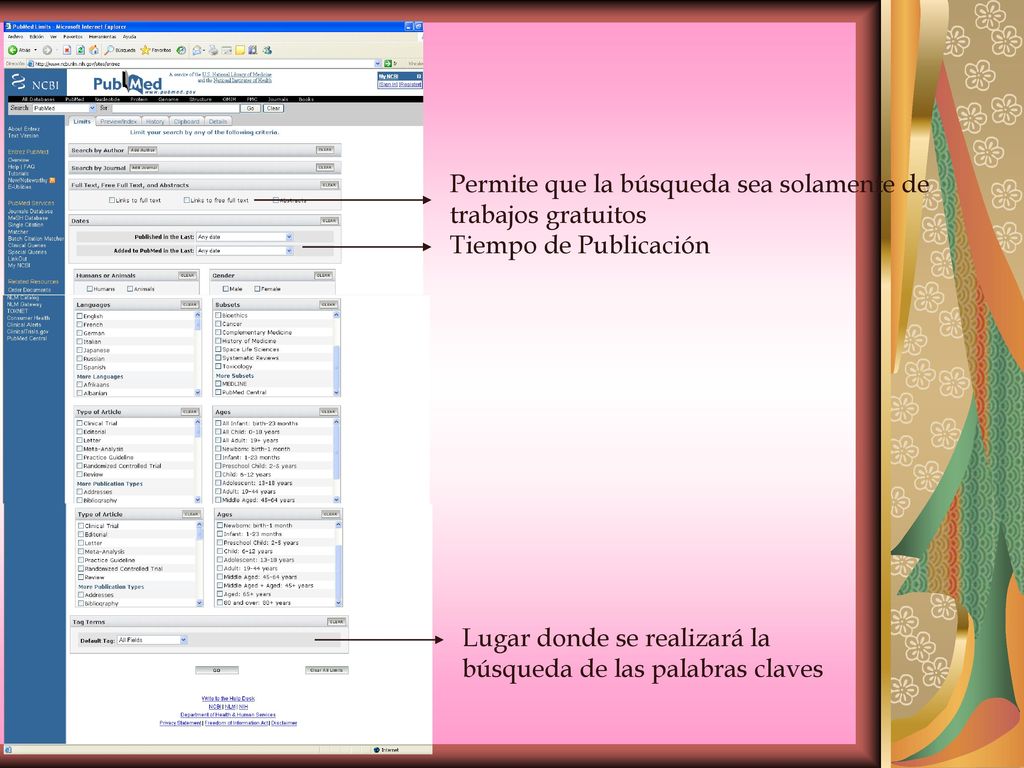This screenshot has height=768, width=1024.
Task: Tick the Animals checkbox
Action: (x=130, y=289)
